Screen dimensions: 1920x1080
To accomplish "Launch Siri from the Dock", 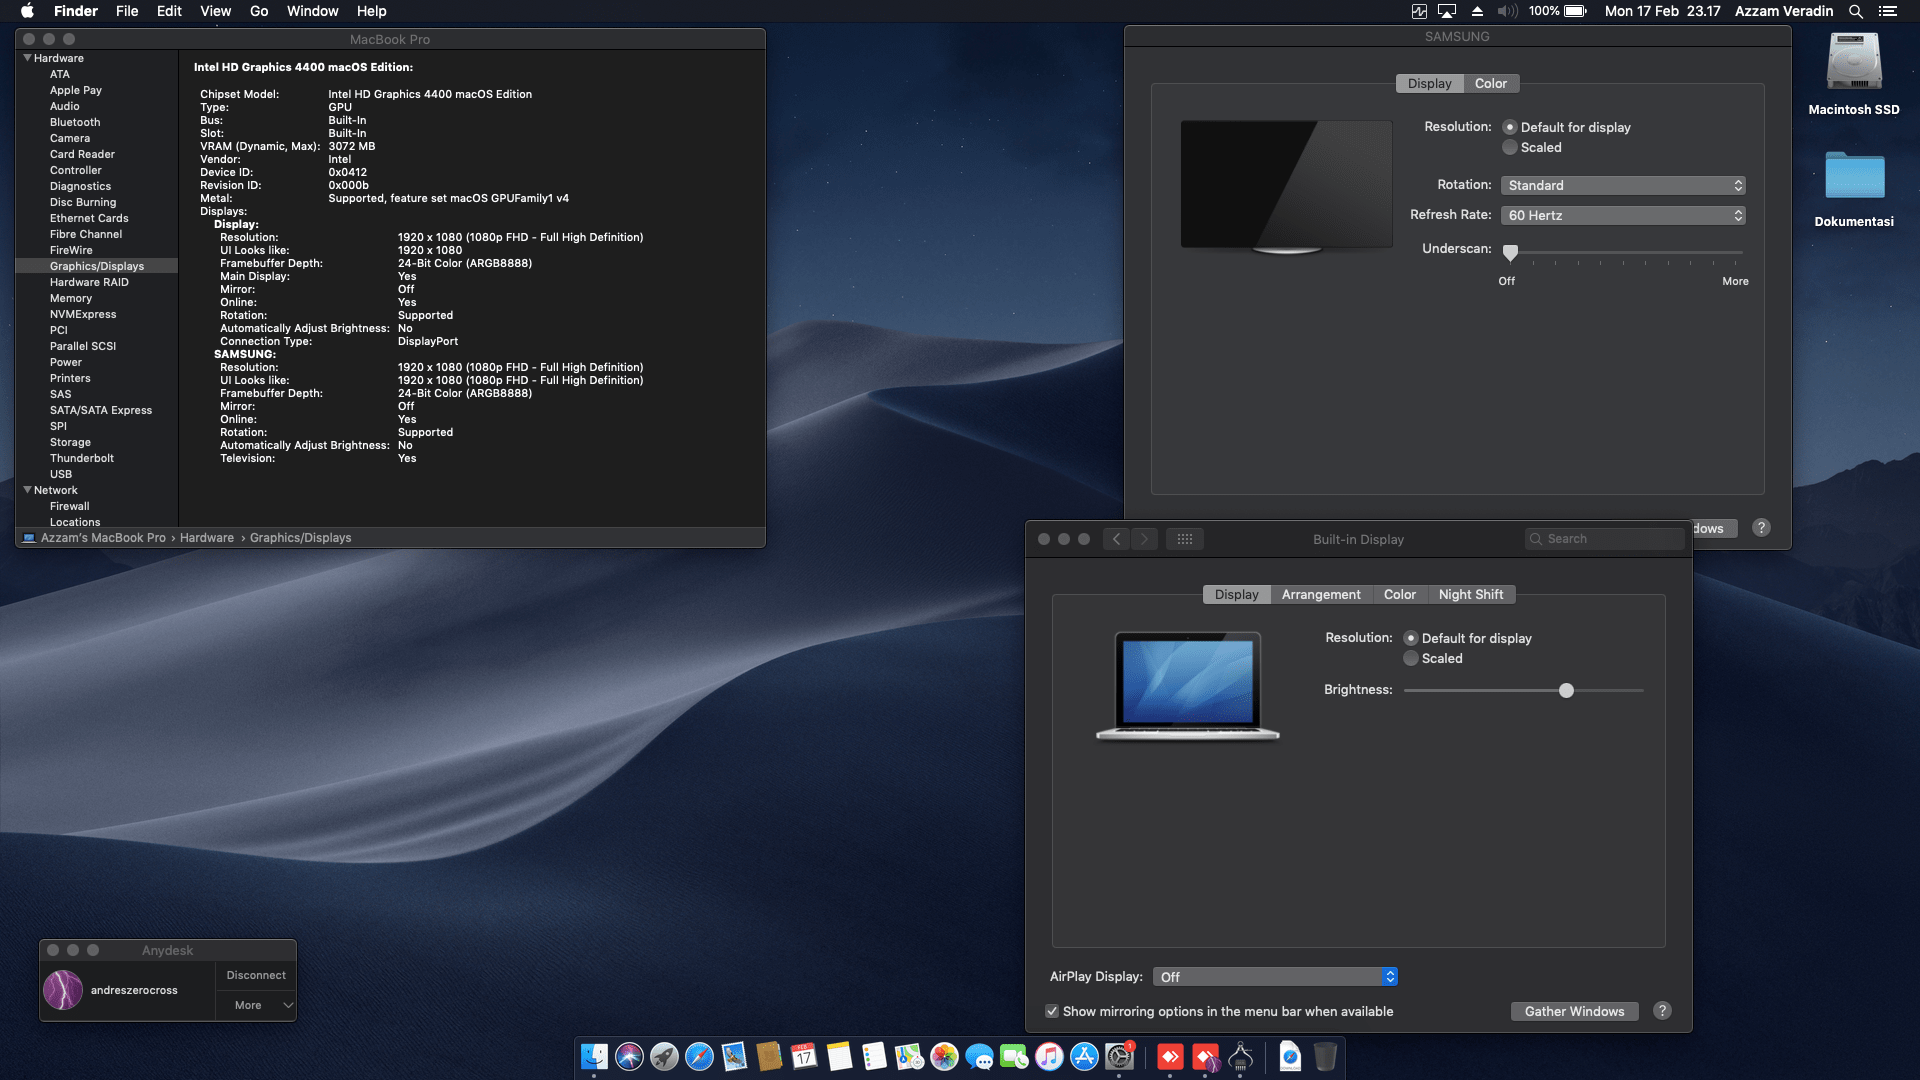I will [629, 1056].
